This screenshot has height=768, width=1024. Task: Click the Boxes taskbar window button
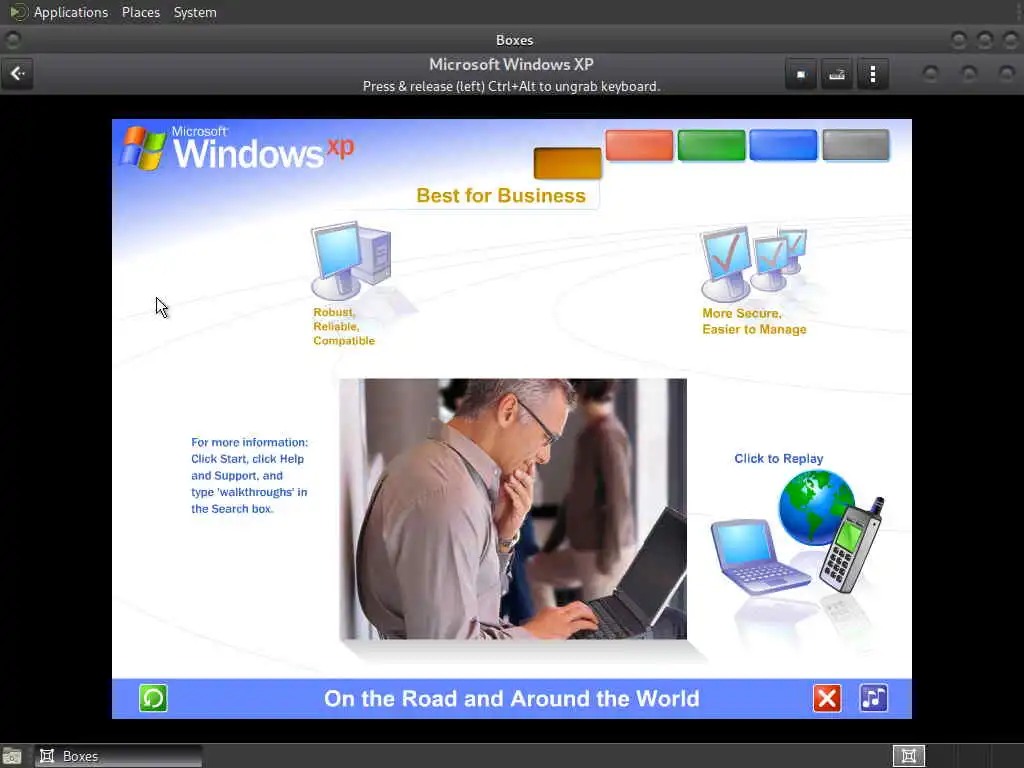tap(118, 756)
